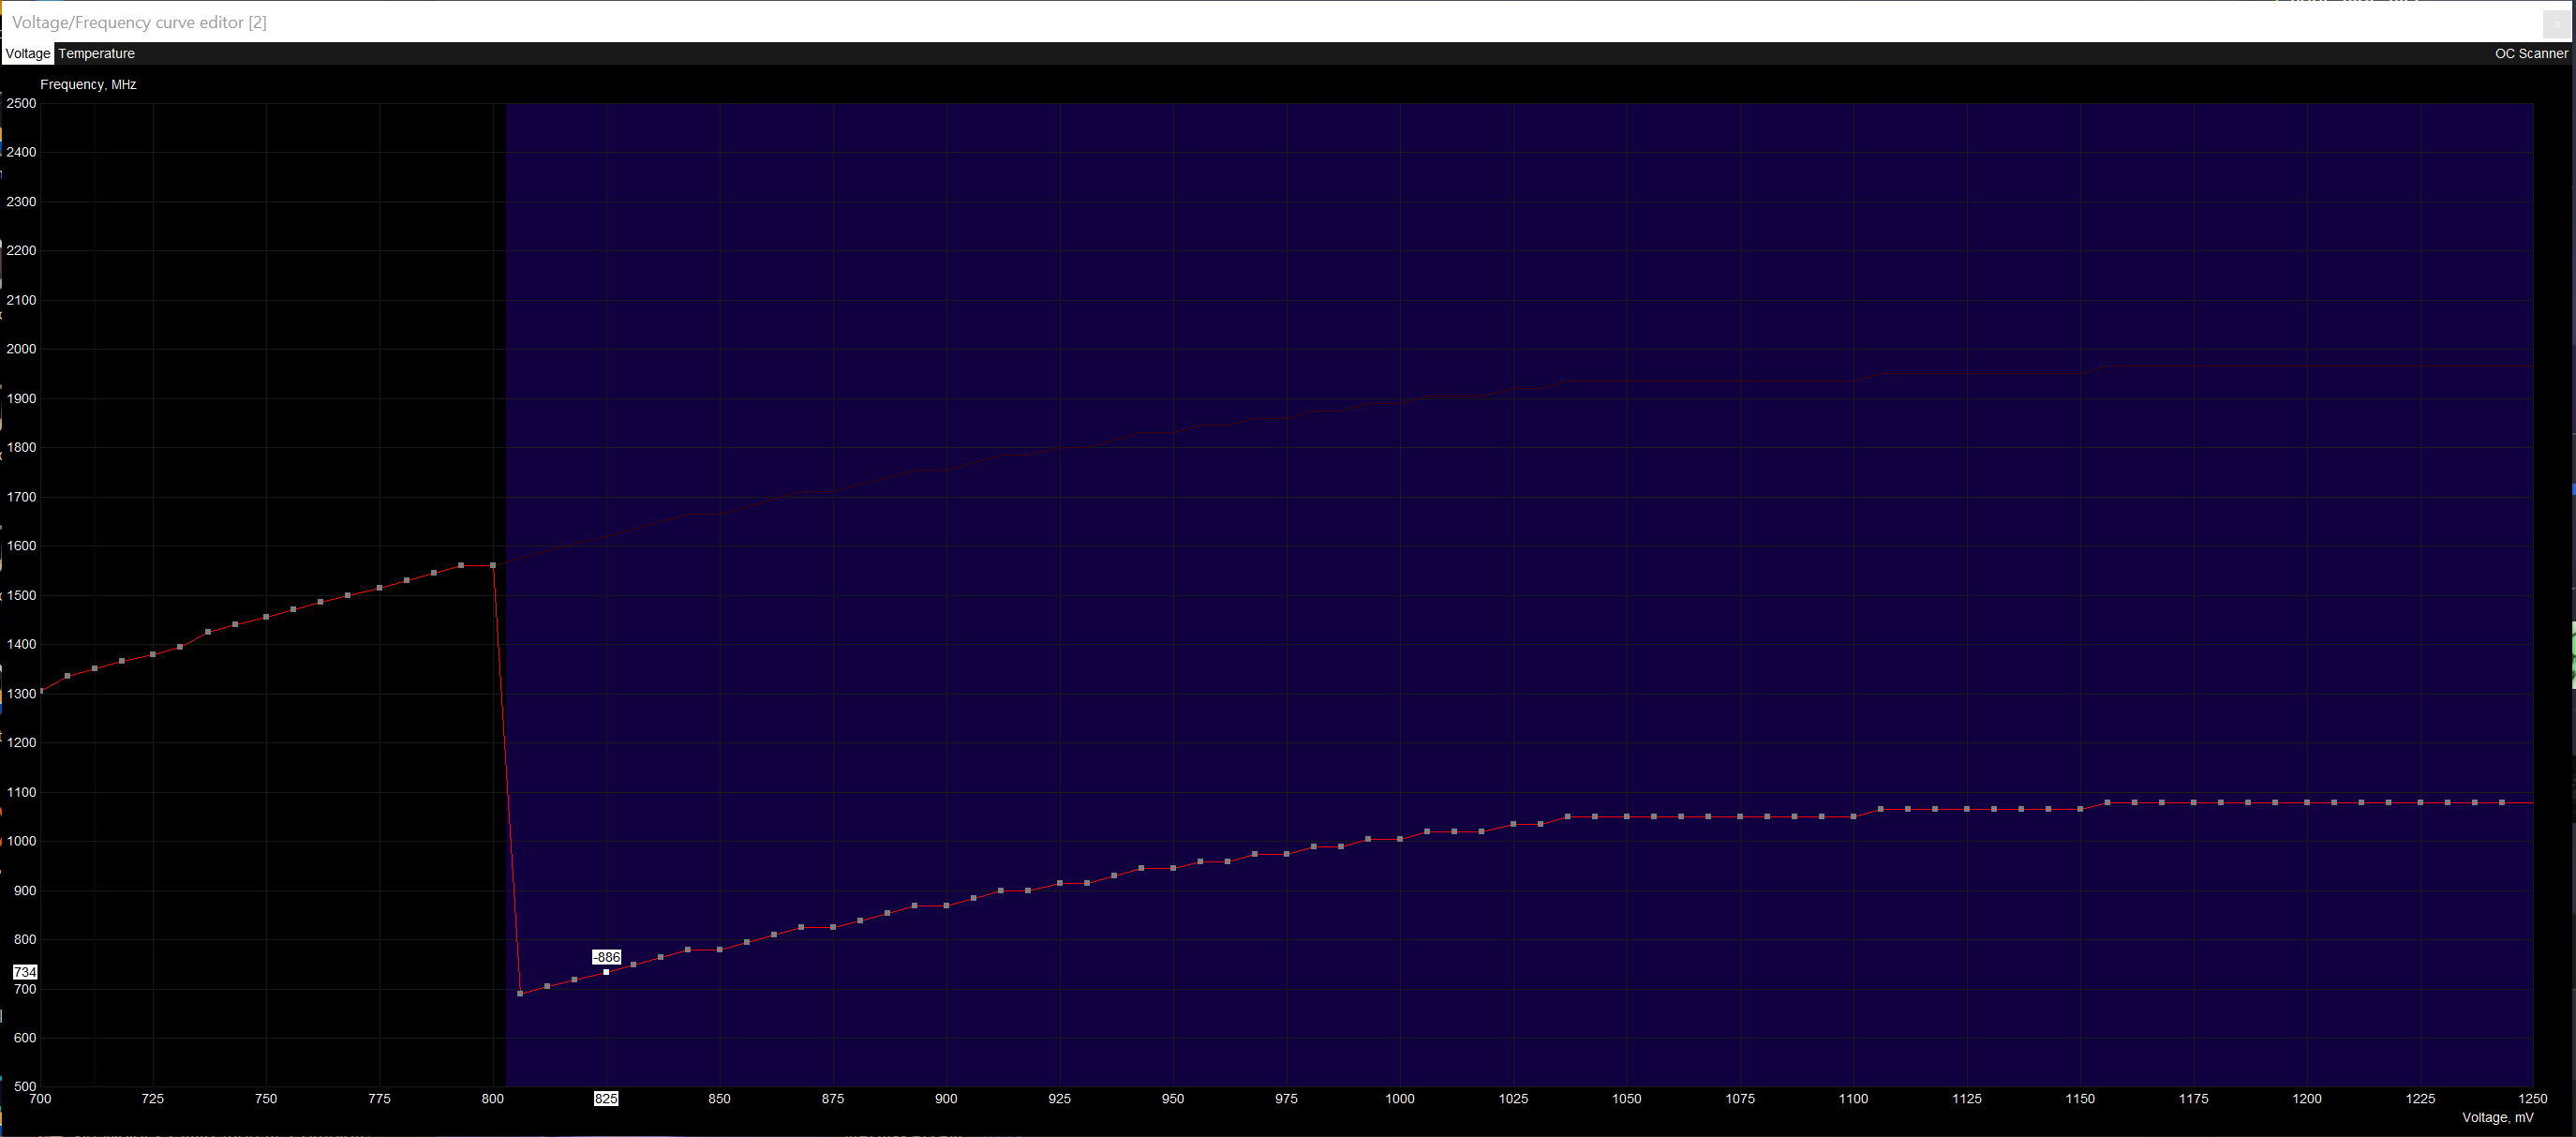This screenshot has width=2576, height=1137.
Task: Switch to the Temperature tab
Action: (x=96, y=54)
